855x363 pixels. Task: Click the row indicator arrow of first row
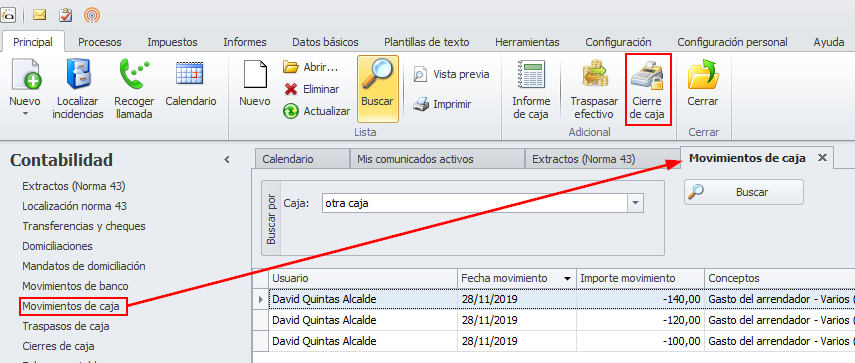click(x=261, y=299)
